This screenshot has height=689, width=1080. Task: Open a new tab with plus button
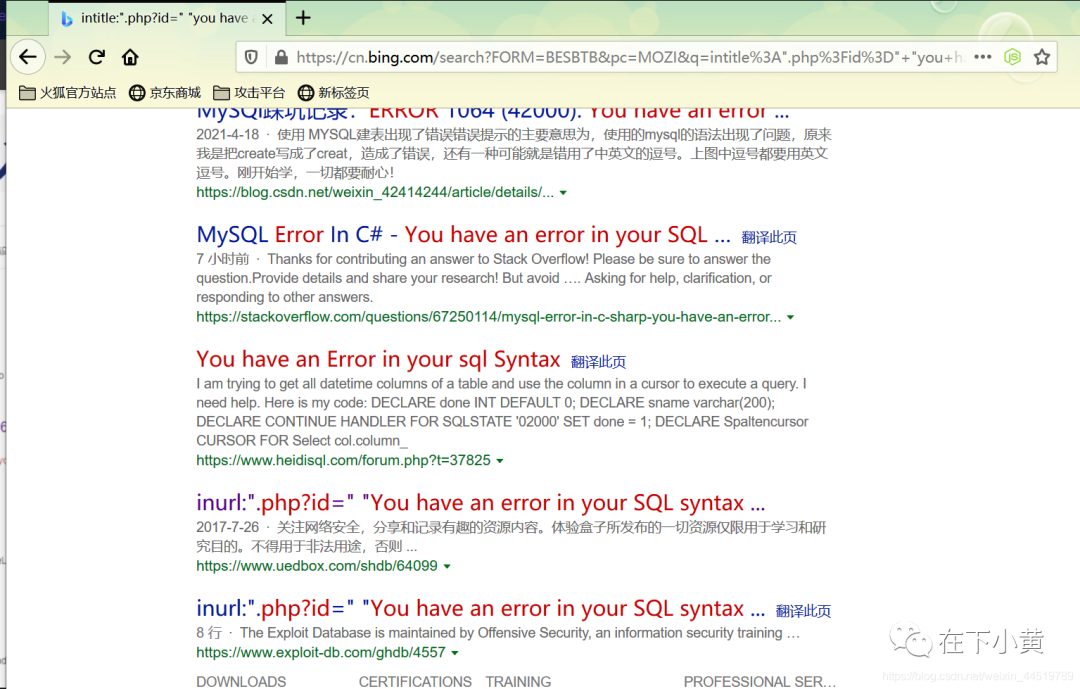[303, 18]
